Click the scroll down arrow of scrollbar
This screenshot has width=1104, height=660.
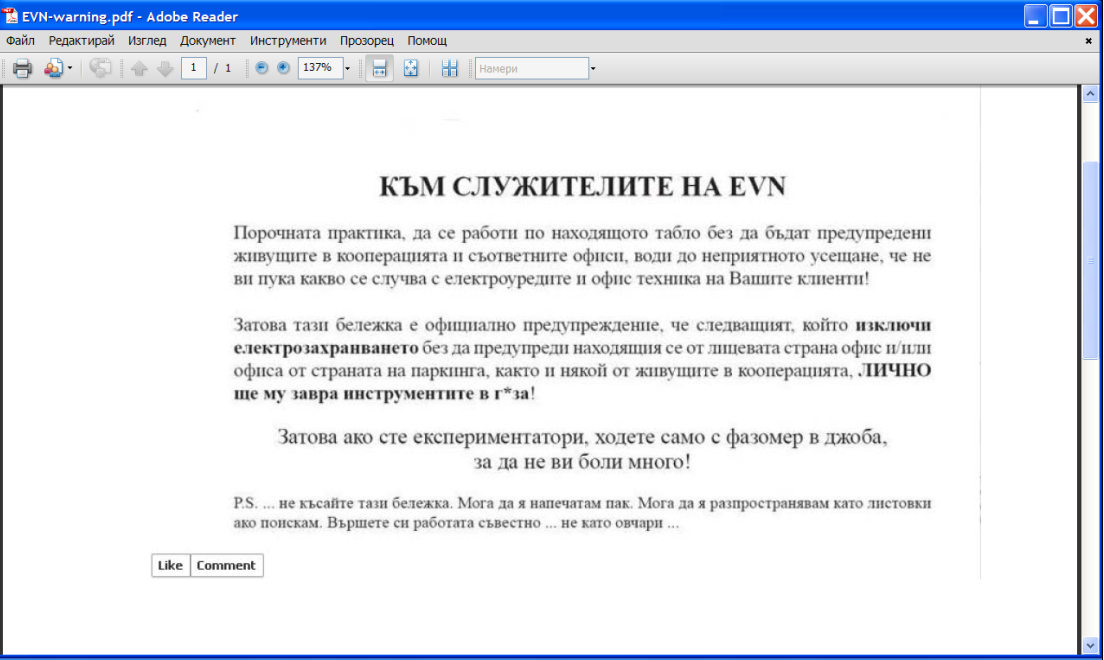coord(1091,645)
